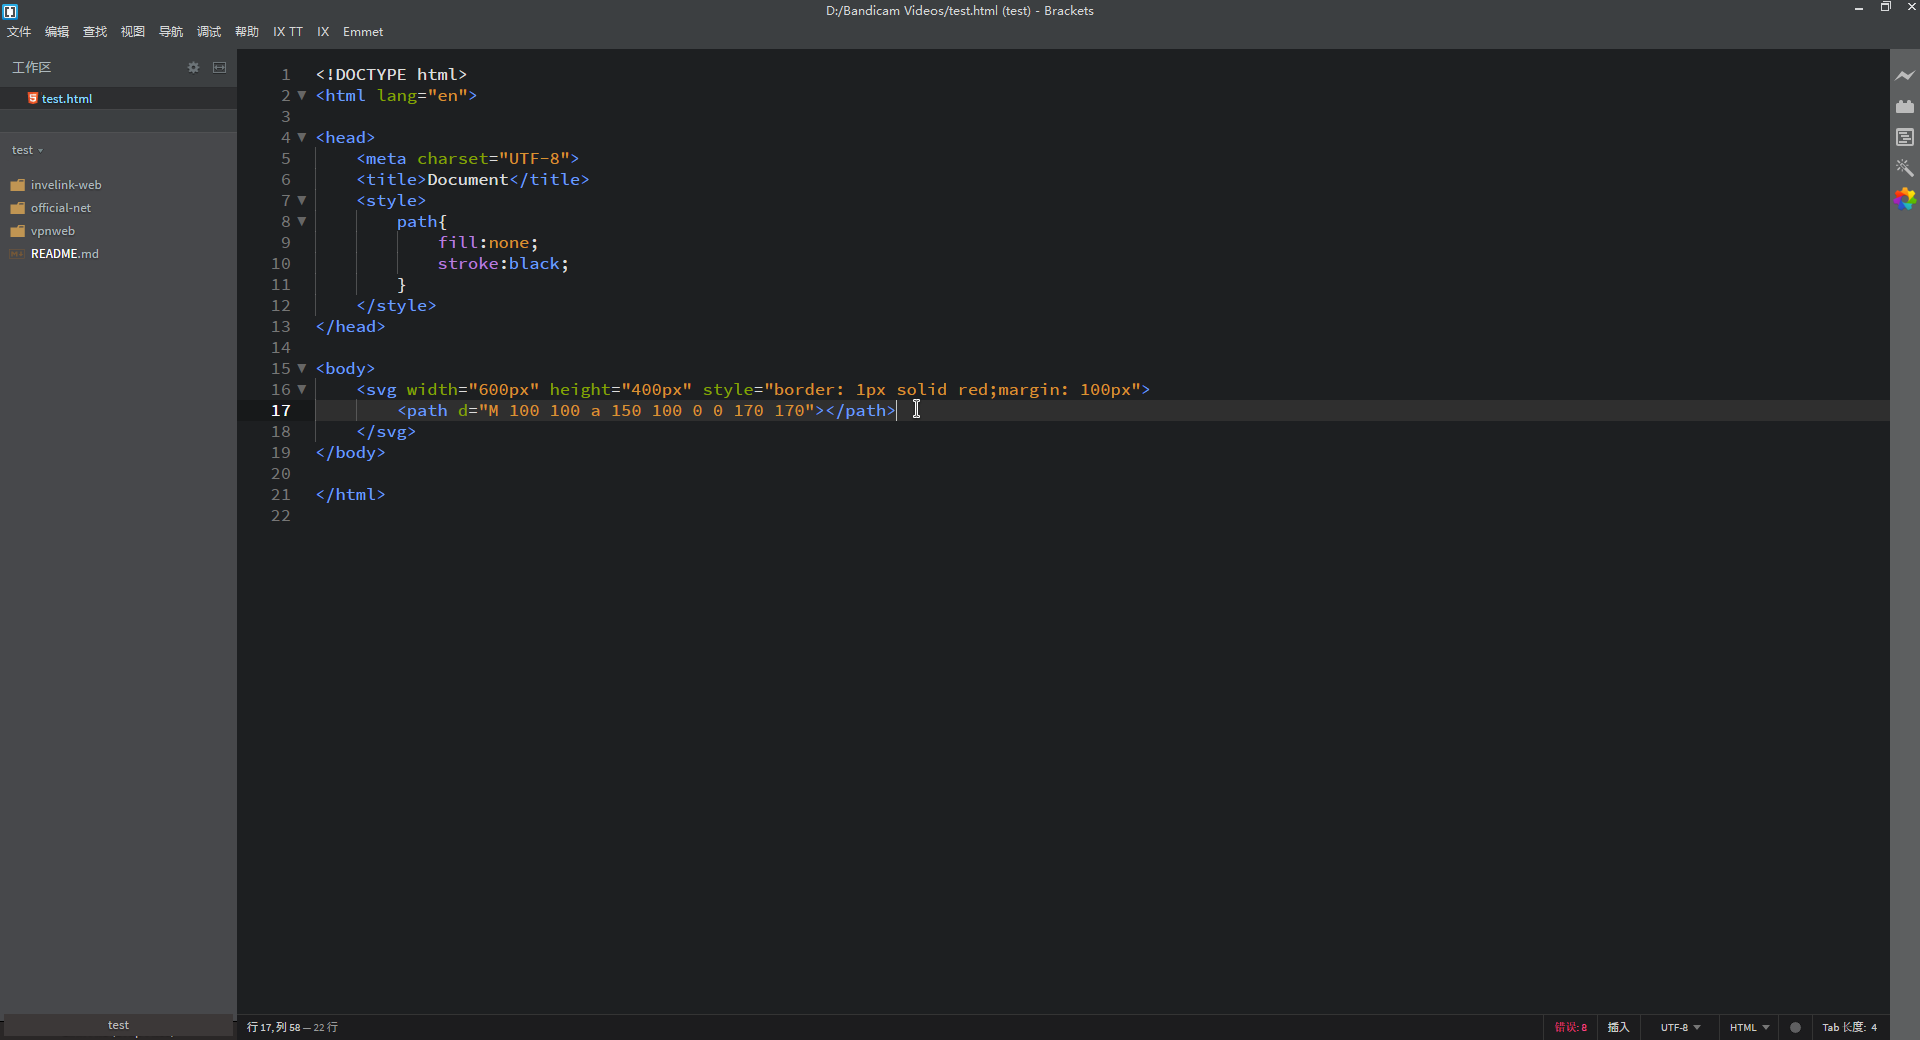The image size is (1920, 1040).
Task: Collapse the html tag fold on line 2
Action: pyautogui.click(x=302, y=95)
